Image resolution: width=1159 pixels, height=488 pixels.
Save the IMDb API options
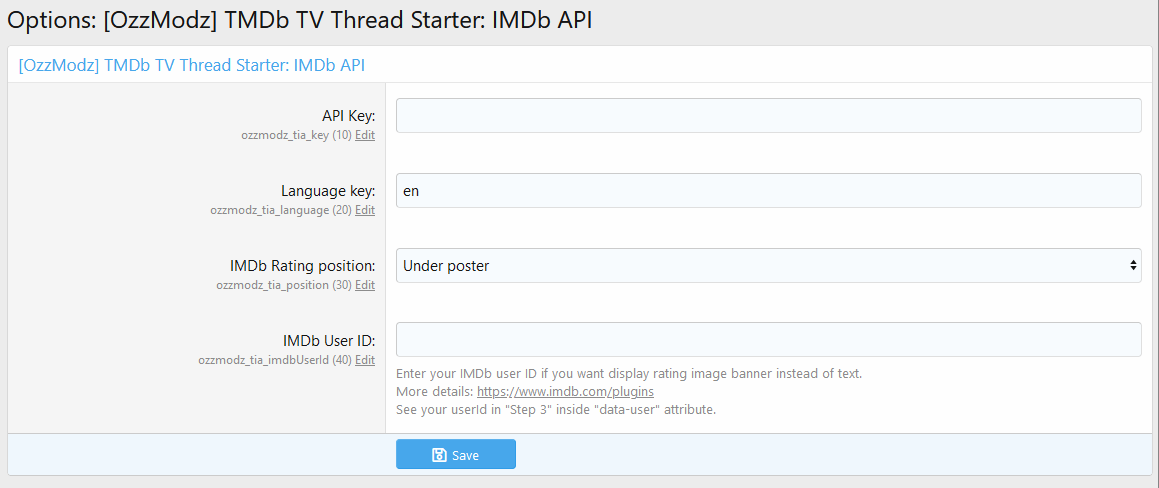[x=456, y=455]
